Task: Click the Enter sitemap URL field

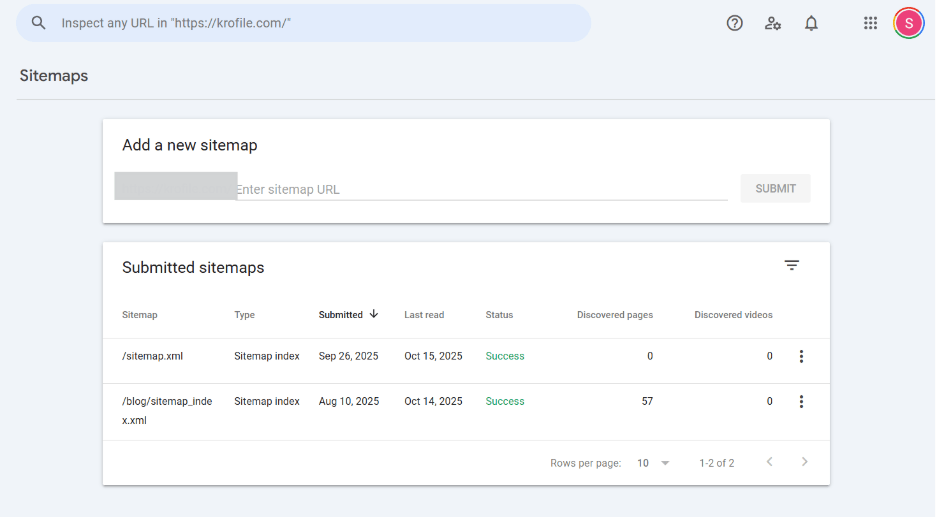Action: point(480,189)
